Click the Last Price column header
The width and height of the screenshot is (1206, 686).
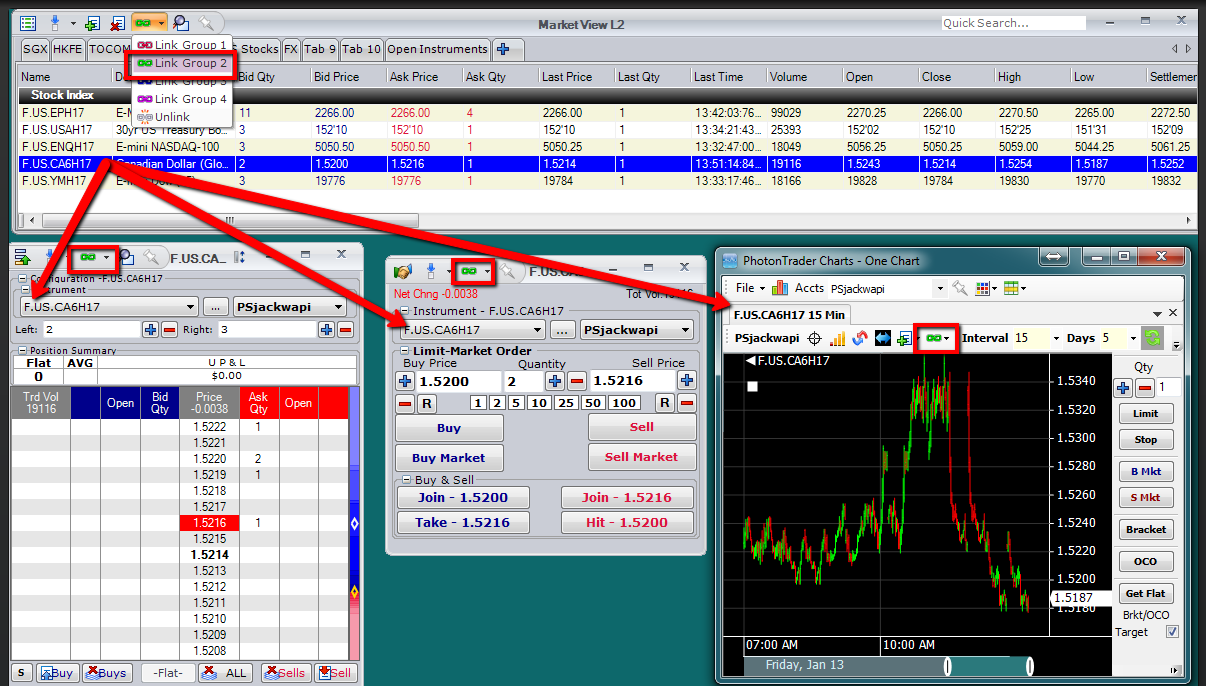[x=575, y=77]
